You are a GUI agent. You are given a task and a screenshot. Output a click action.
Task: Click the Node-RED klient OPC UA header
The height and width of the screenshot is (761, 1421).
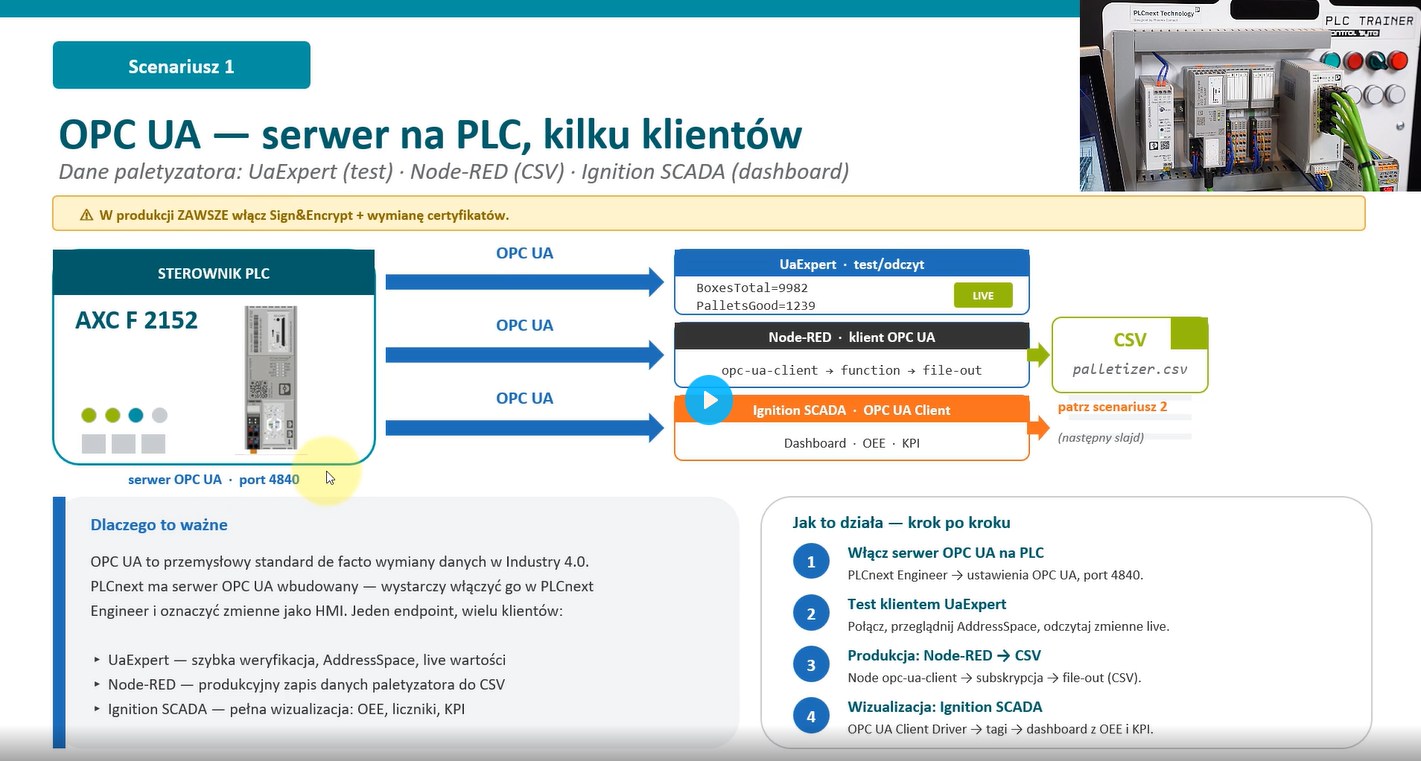point(852,336)
